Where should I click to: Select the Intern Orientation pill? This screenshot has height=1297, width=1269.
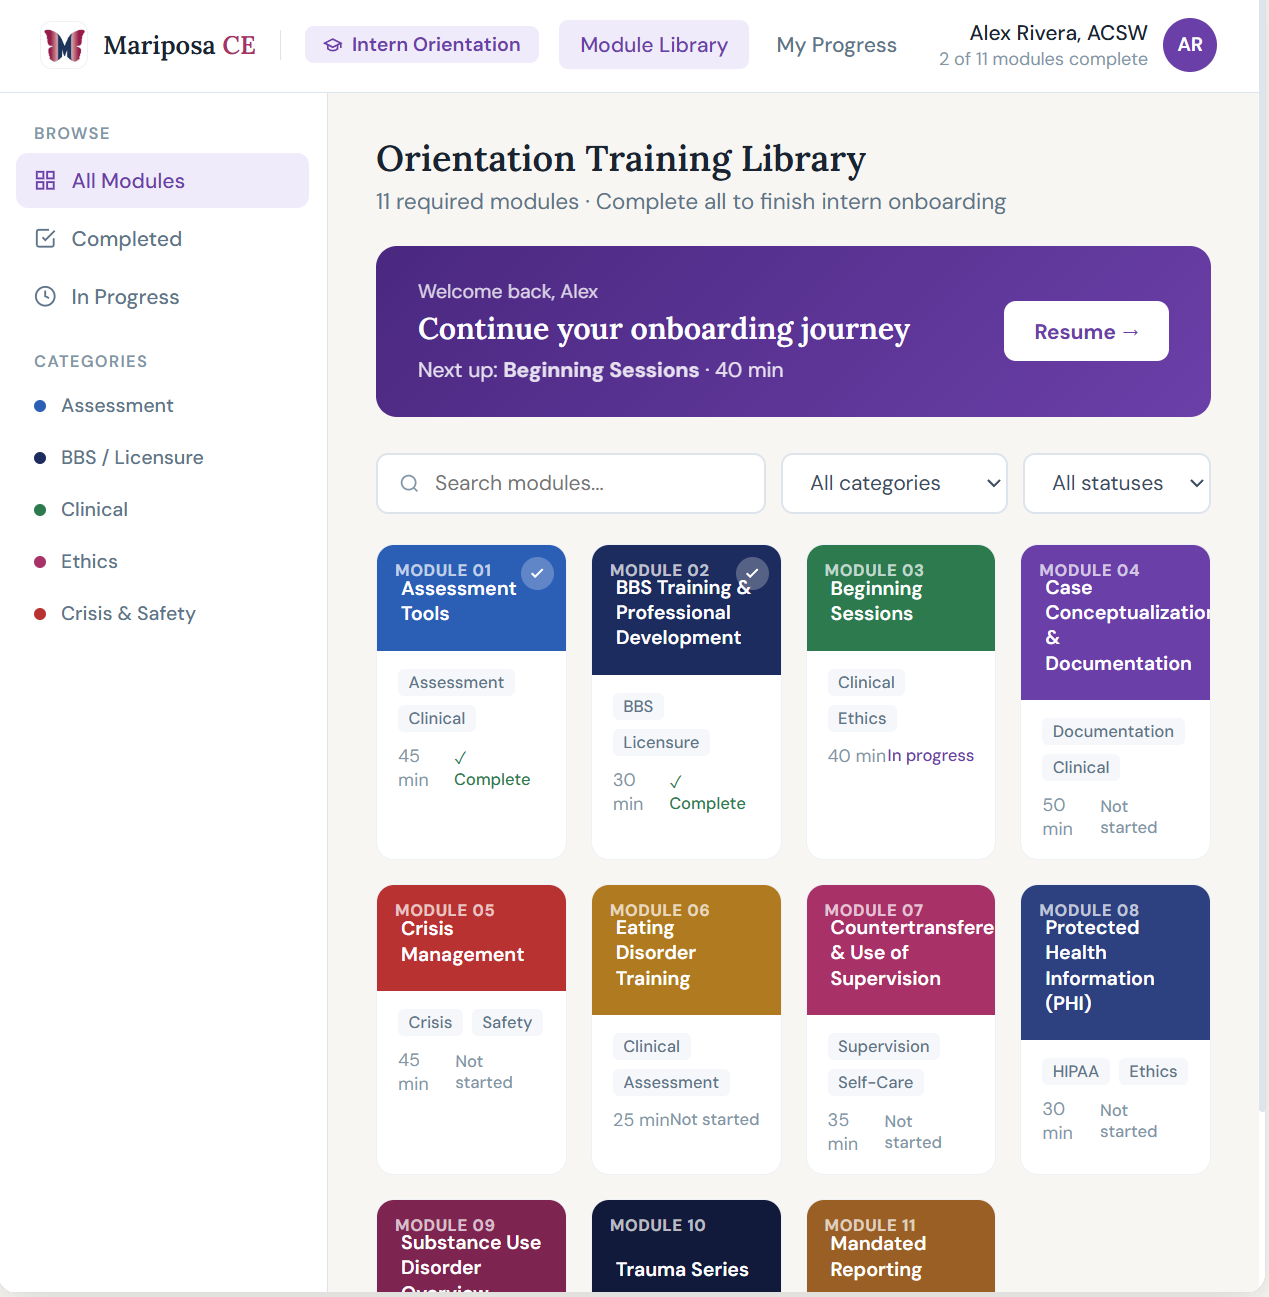[x=422, y=45]
